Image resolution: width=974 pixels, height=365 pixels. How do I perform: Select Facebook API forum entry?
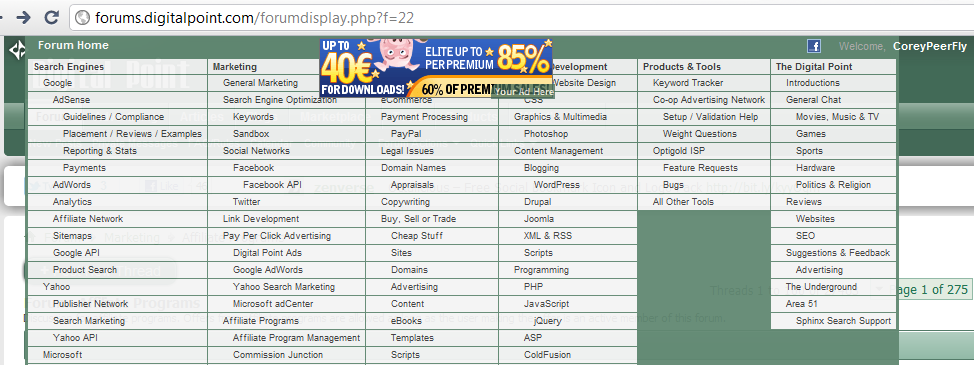pos(272,184)
